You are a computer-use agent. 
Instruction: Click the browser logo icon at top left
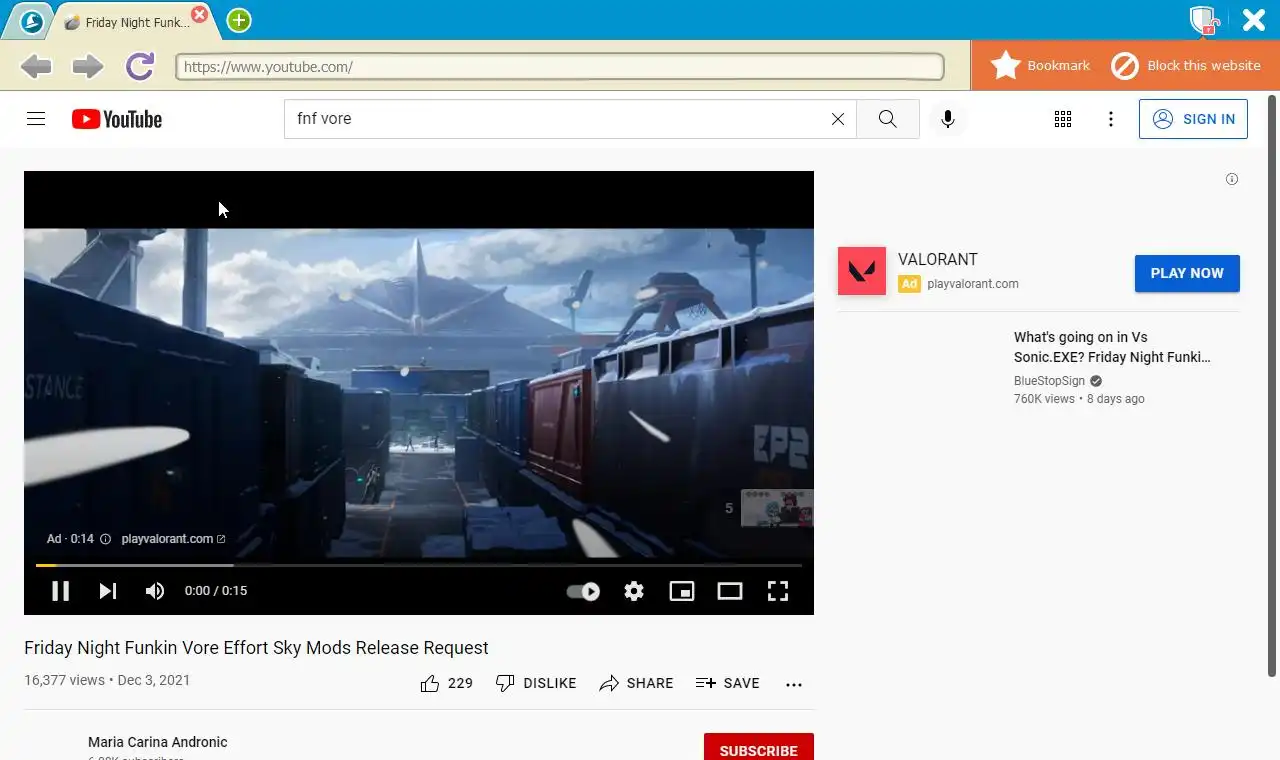[x=32, y=21]
